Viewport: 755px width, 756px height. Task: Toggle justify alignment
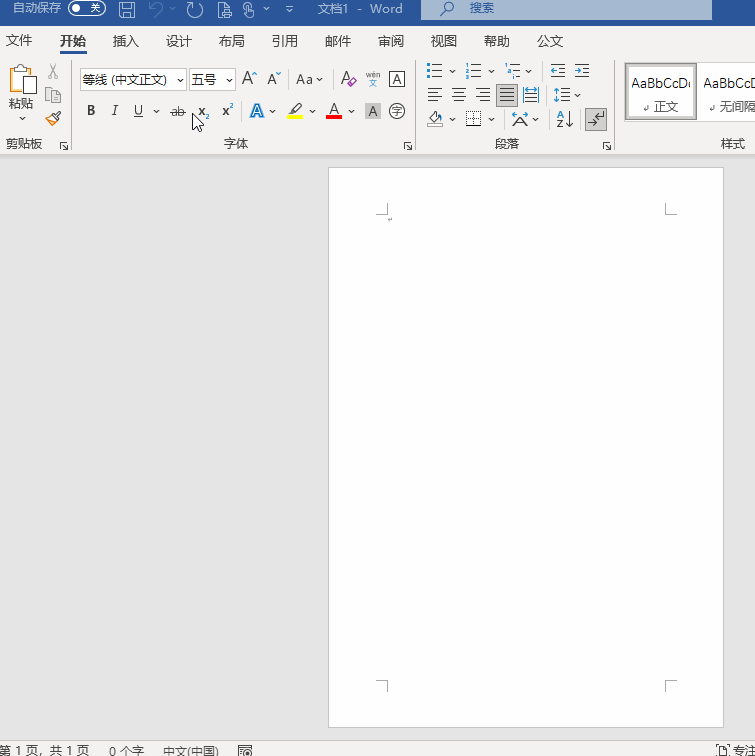point(507,94)
